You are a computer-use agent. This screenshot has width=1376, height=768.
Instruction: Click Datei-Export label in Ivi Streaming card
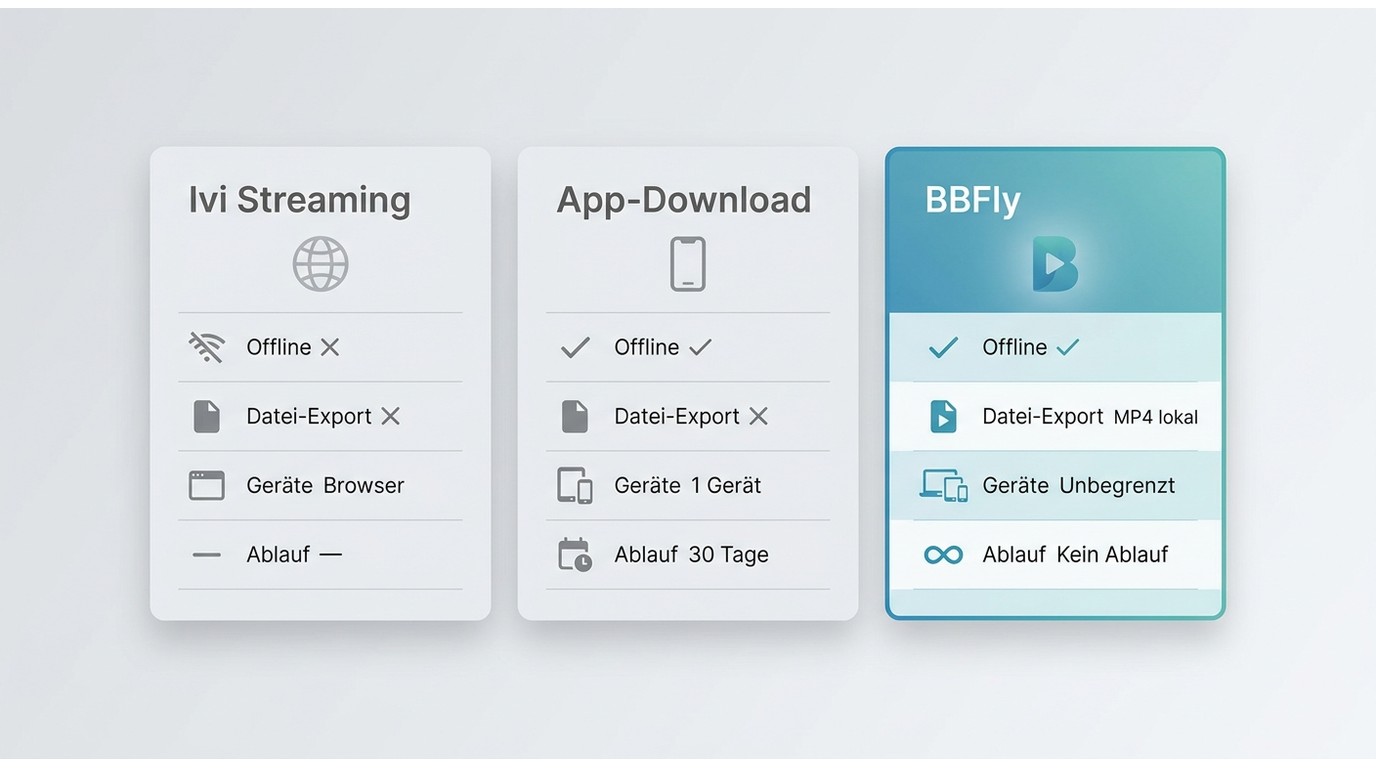click(x=309, y=416)
